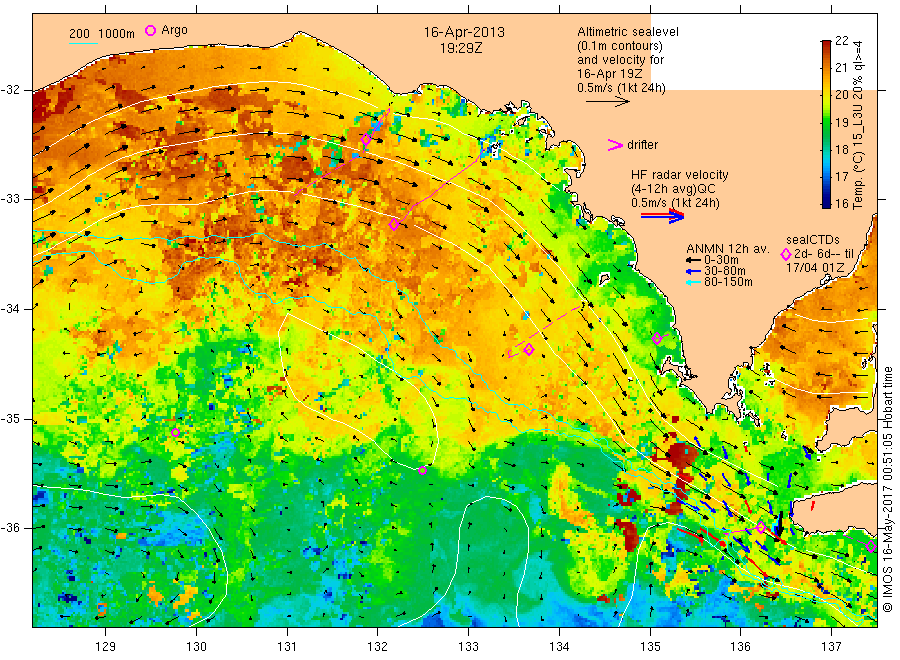Image resolution: width=900 pixels, height=660 pixels.
Task: Click the '17/04 01Z' text
Action: coord(815,268)
